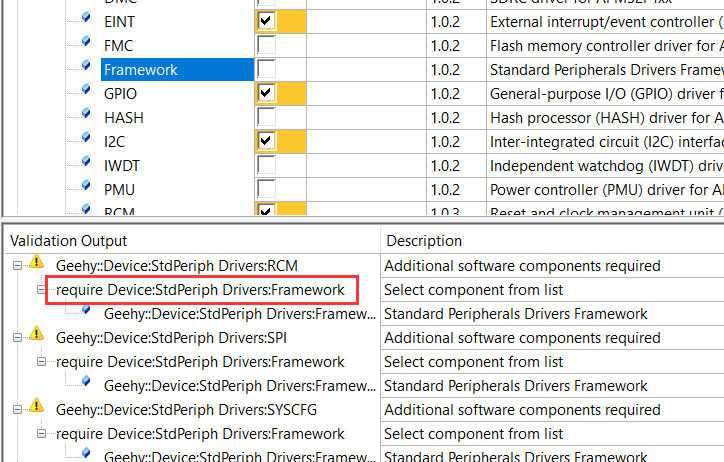This screenshot has height=462, width=724.
Task: Click the blue diamond icon beside GPIO
Action: pos(86,90)
